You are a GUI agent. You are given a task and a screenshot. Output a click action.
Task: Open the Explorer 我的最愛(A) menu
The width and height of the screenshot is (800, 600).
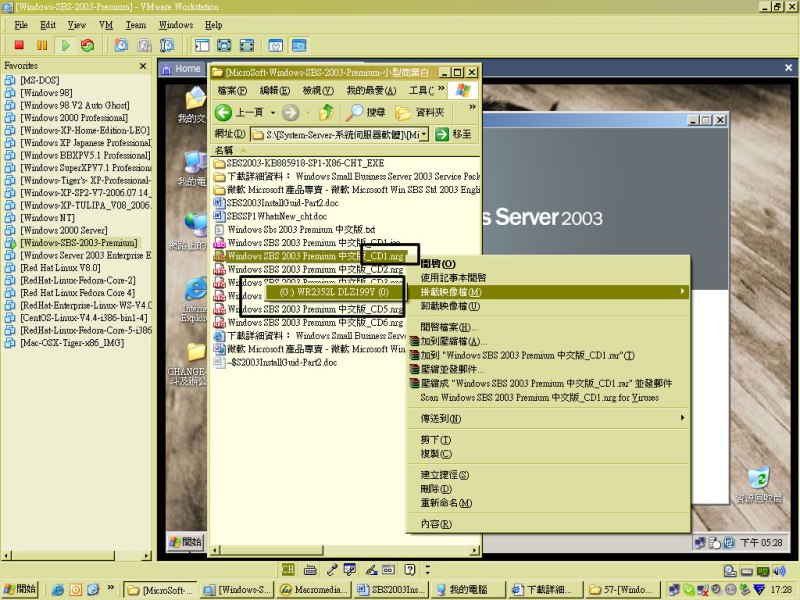371,90
